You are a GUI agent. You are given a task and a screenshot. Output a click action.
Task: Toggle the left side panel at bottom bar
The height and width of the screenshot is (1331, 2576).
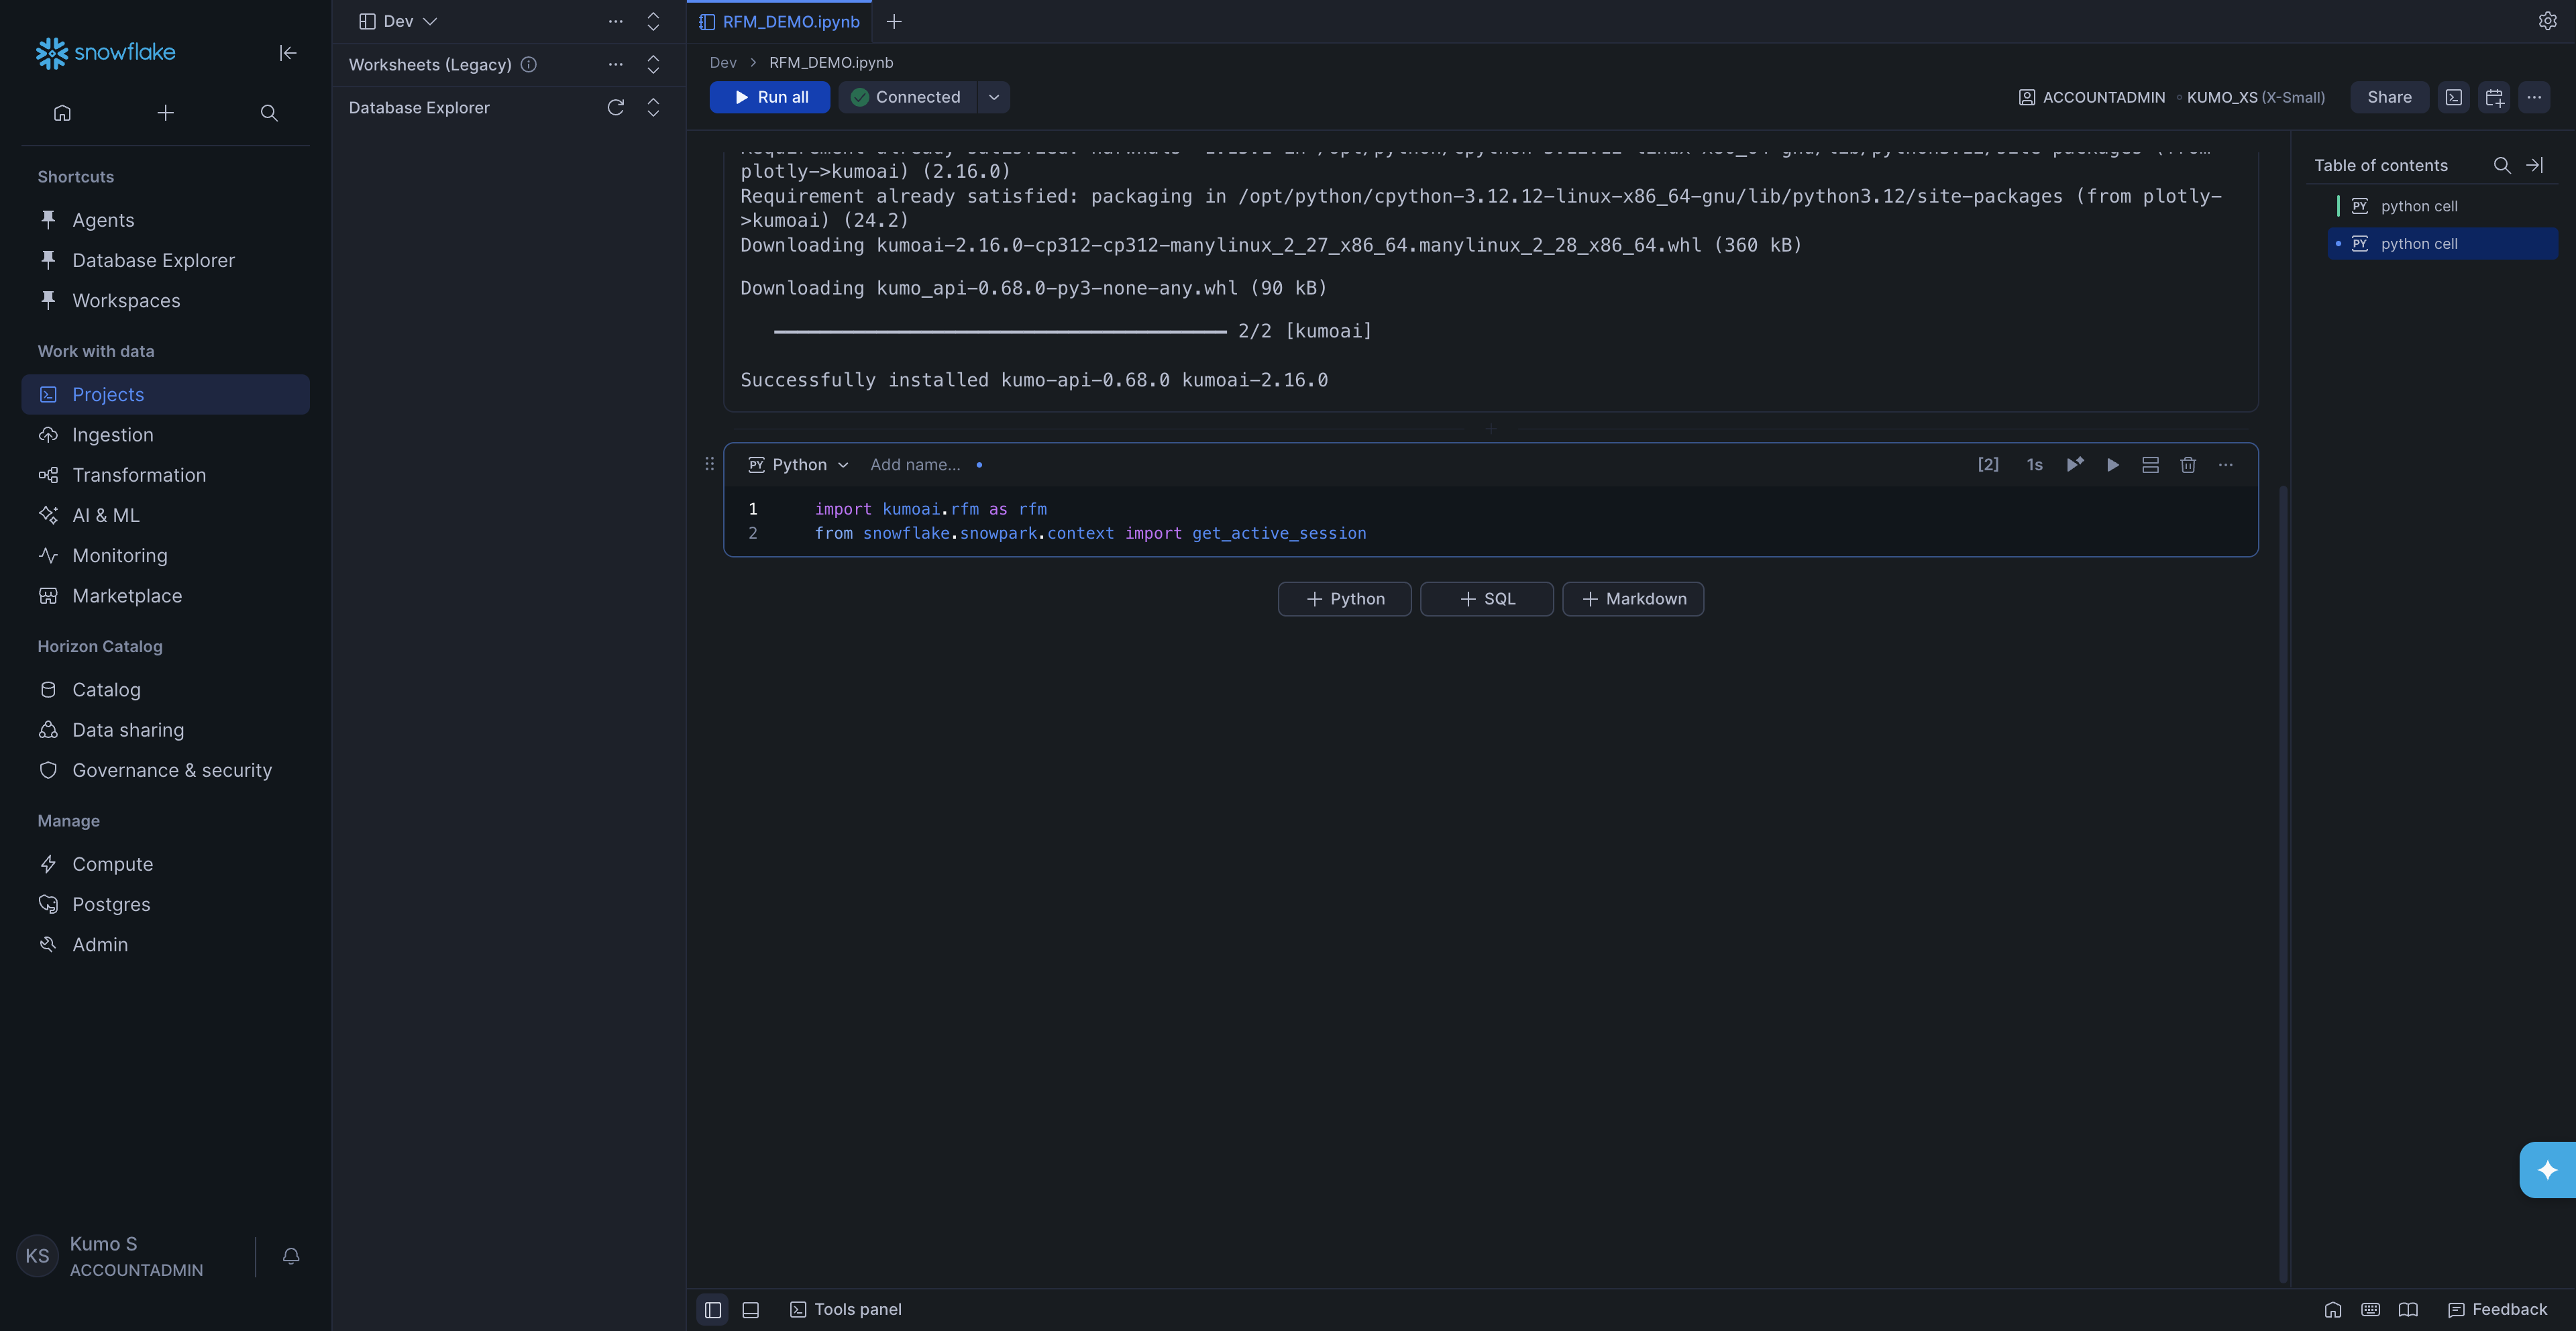pos(713,1309)
